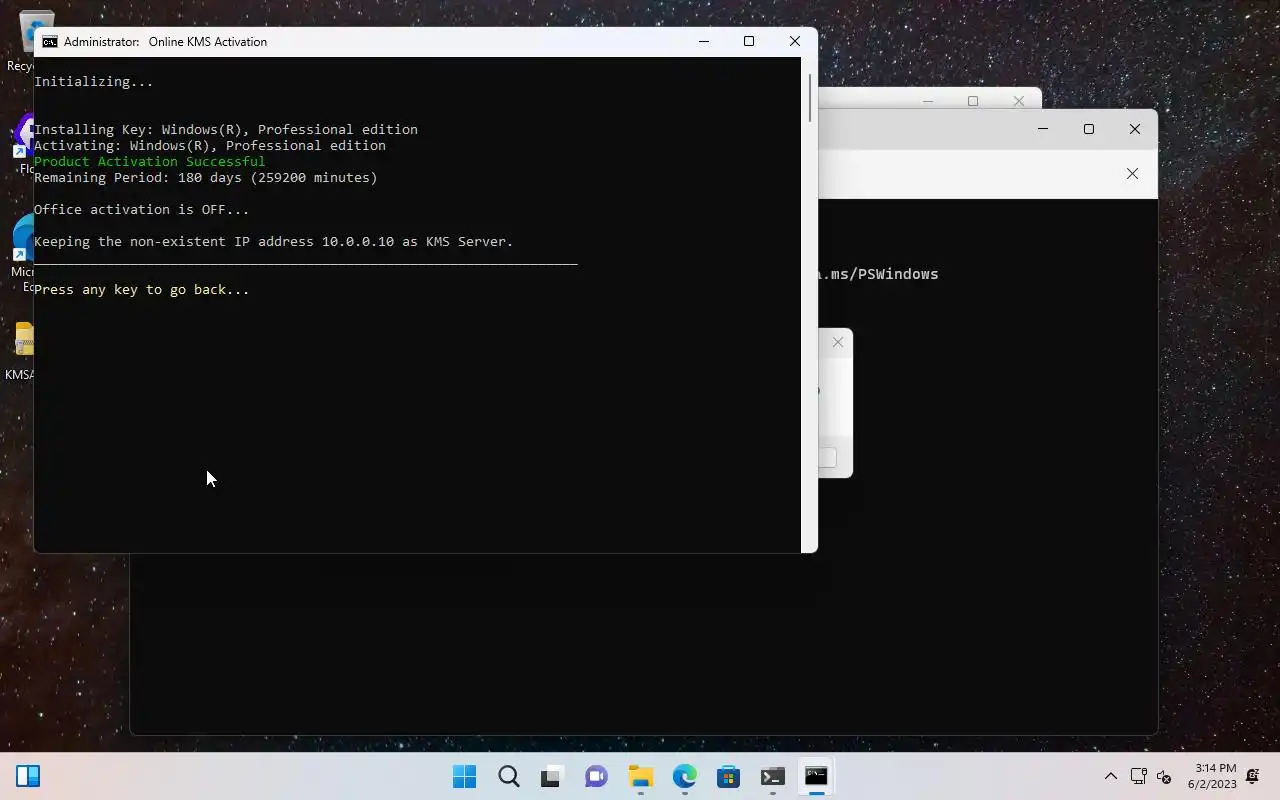Image resolution: width=1280 pixels, height=800 pixels.
Task: Minimize the Online KMS Activation window
Action: click(704, 42)
